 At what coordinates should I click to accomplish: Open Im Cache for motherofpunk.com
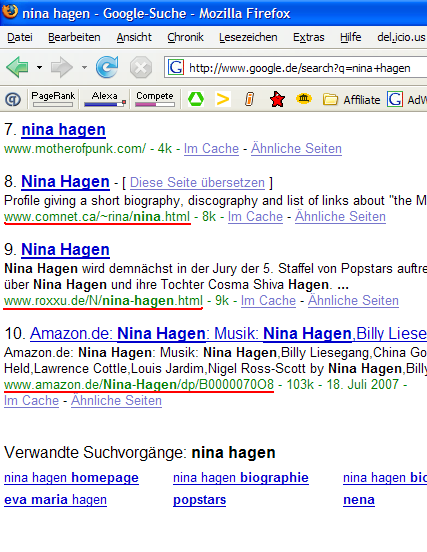click(211, 149)
